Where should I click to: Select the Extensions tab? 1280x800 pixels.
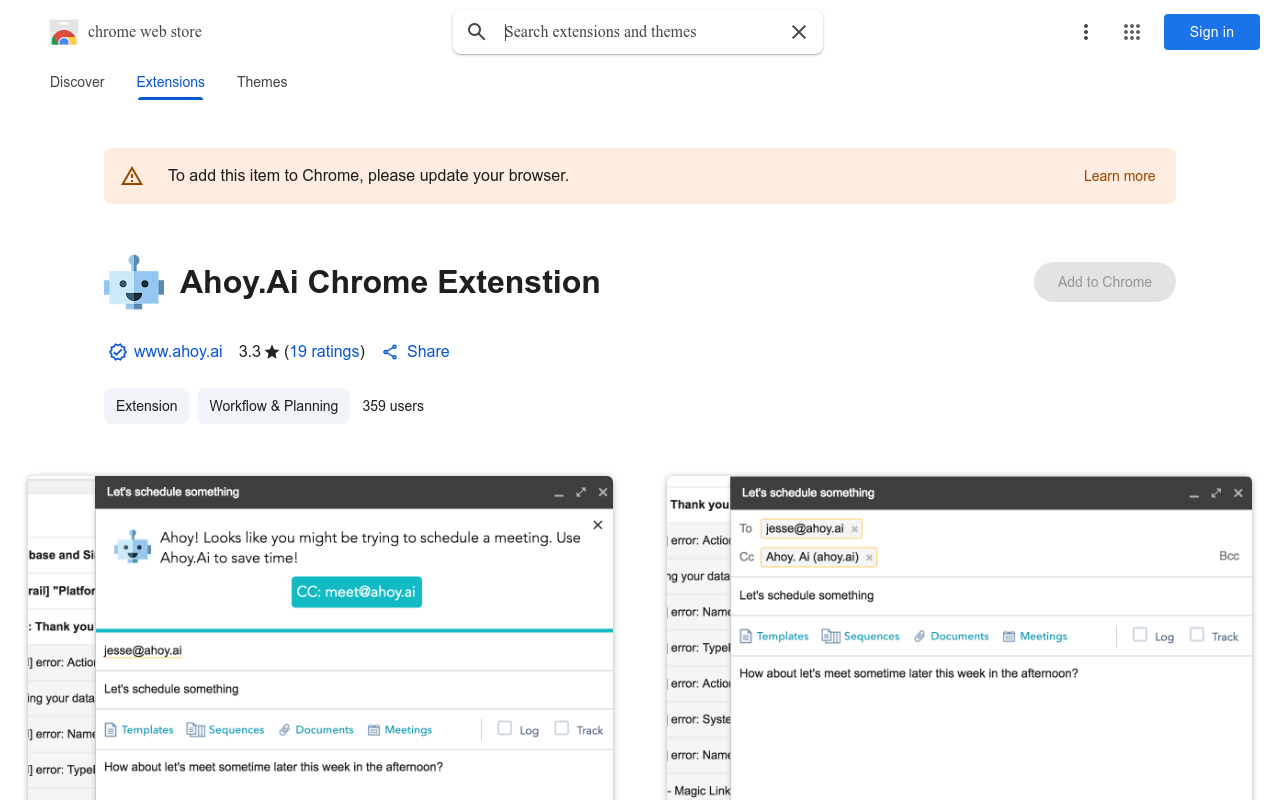171,82
